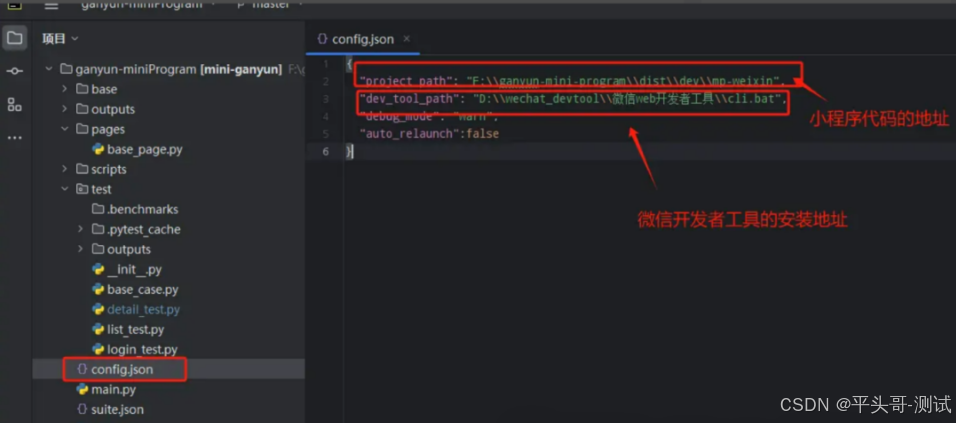
Task: Open base_case.py file
Action: tap(143, 290)
